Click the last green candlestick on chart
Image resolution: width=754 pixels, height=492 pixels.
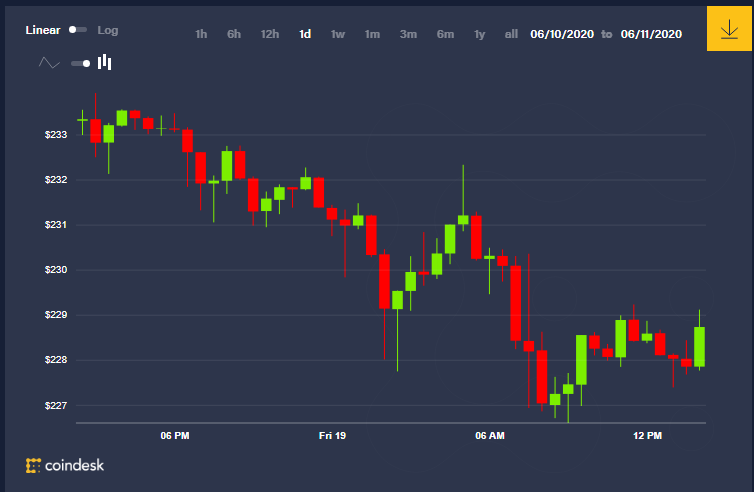tap(699, 346)
